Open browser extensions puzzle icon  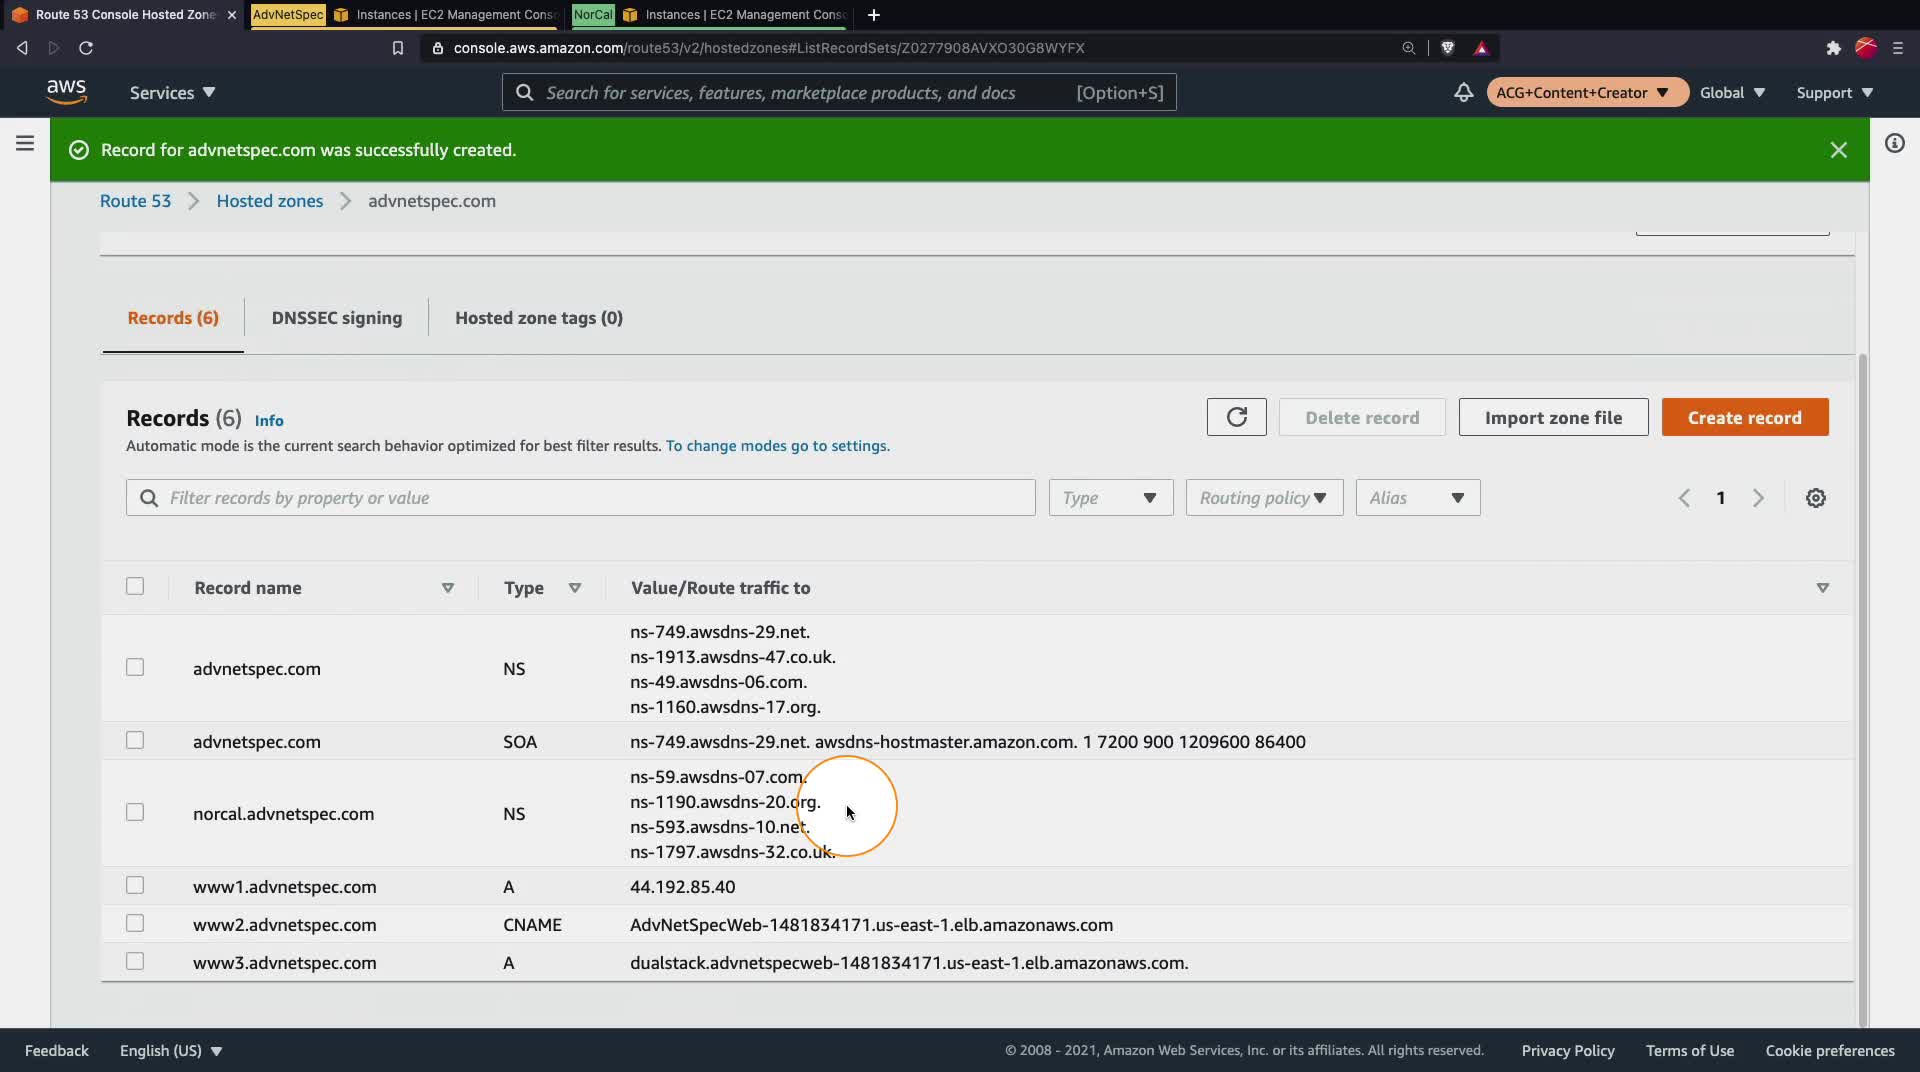pyautogui.click(x=1833, y=48)
